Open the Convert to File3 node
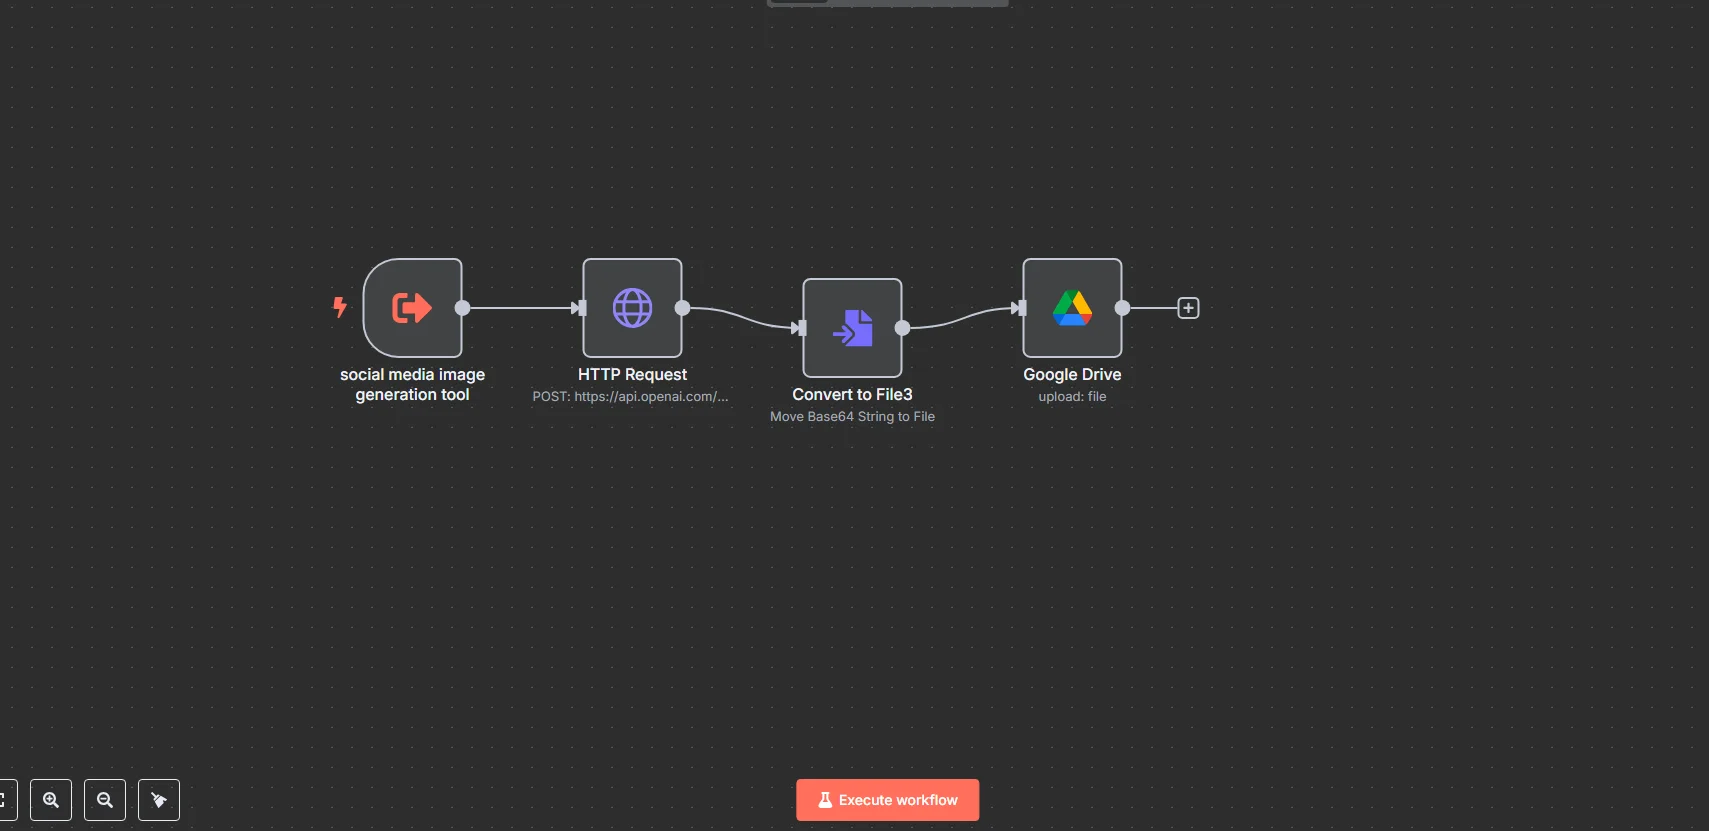 coord(852,328)
